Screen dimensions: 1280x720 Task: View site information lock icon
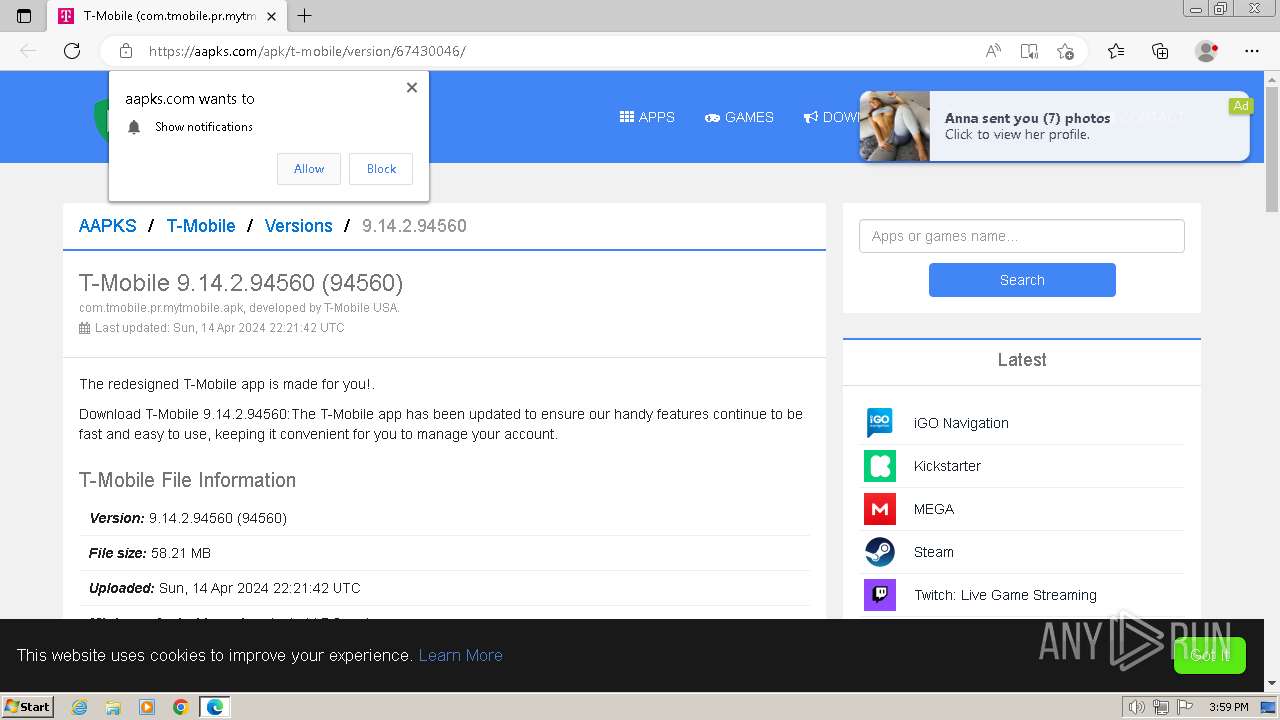[126, 51]
